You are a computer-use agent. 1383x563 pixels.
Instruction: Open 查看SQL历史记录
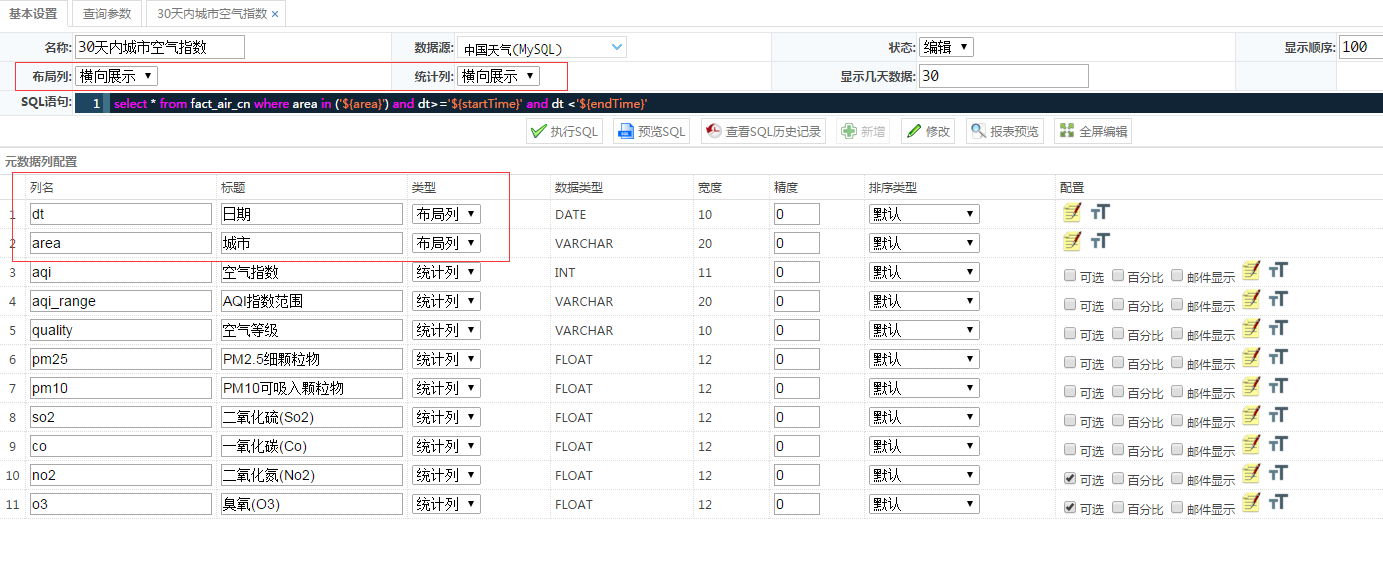(x=763, y=131)
